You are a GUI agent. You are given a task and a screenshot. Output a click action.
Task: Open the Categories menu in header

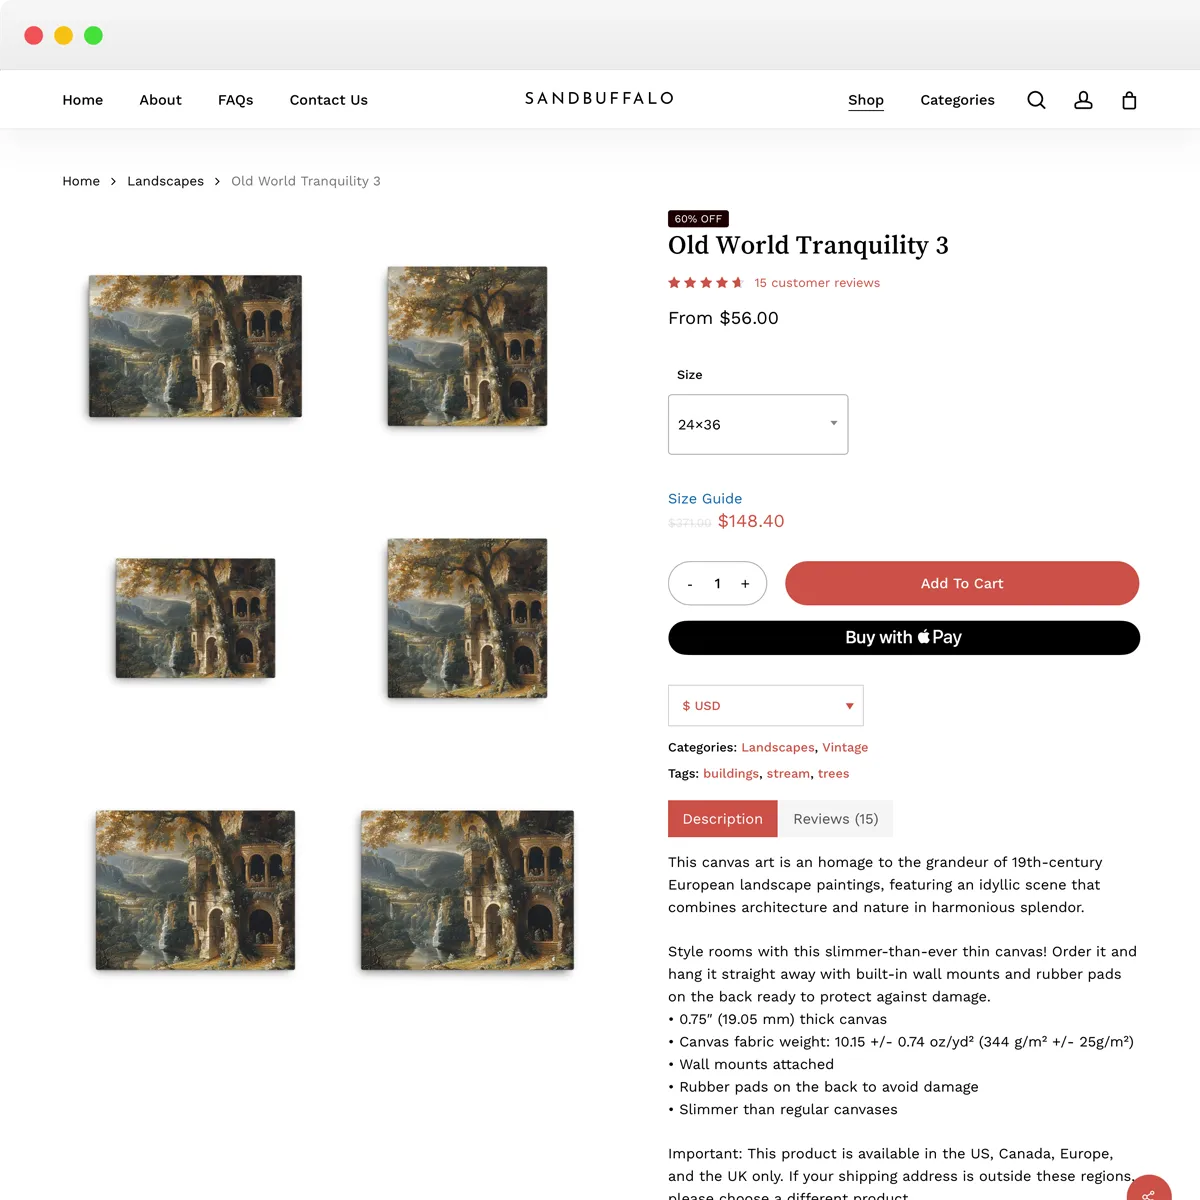coord(957,100)
